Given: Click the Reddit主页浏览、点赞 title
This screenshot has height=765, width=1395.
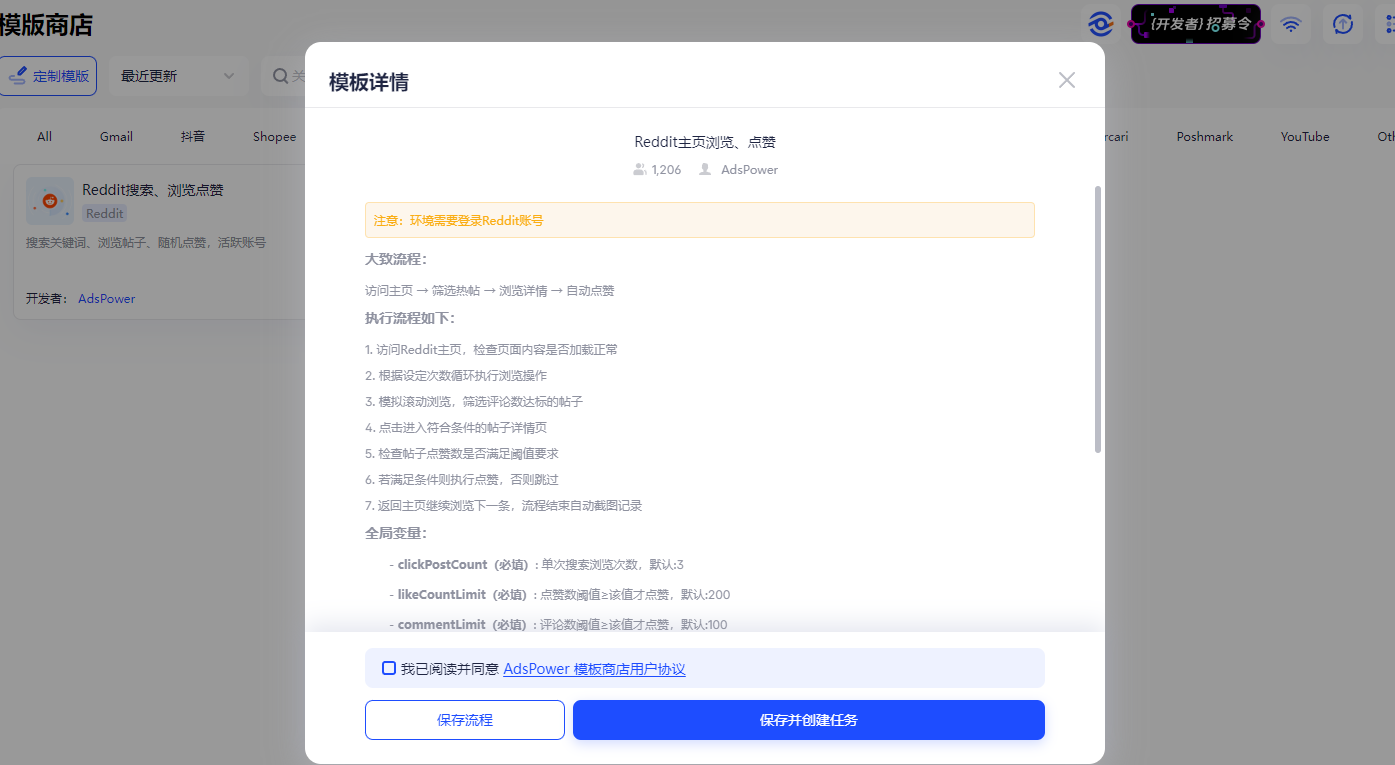Looking at the screenshot, I should point(705,142).
